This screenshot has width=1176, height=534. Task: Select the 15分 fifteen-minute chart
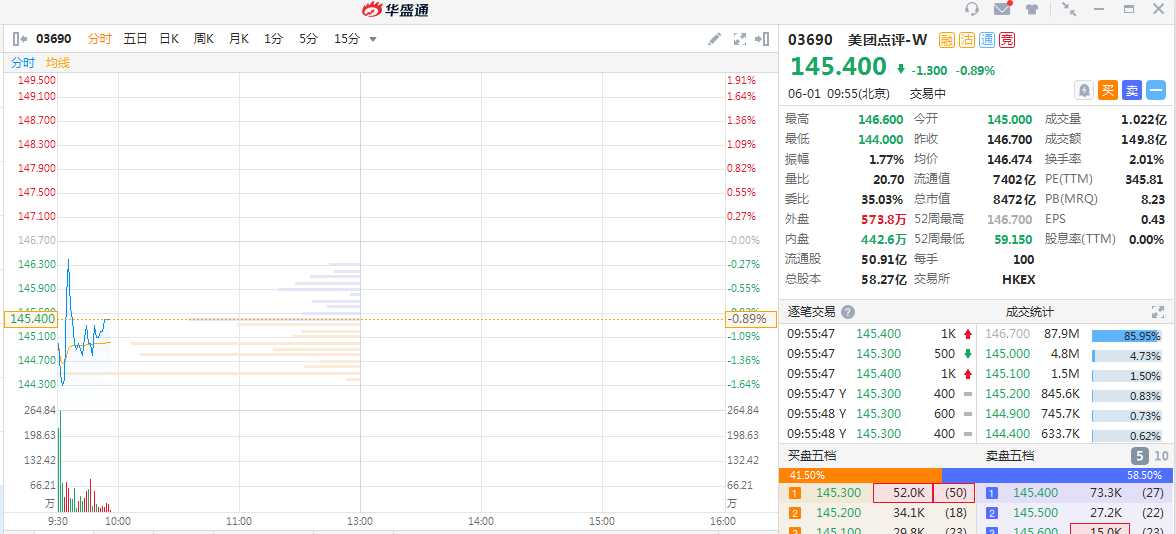(x=346, y=39)
